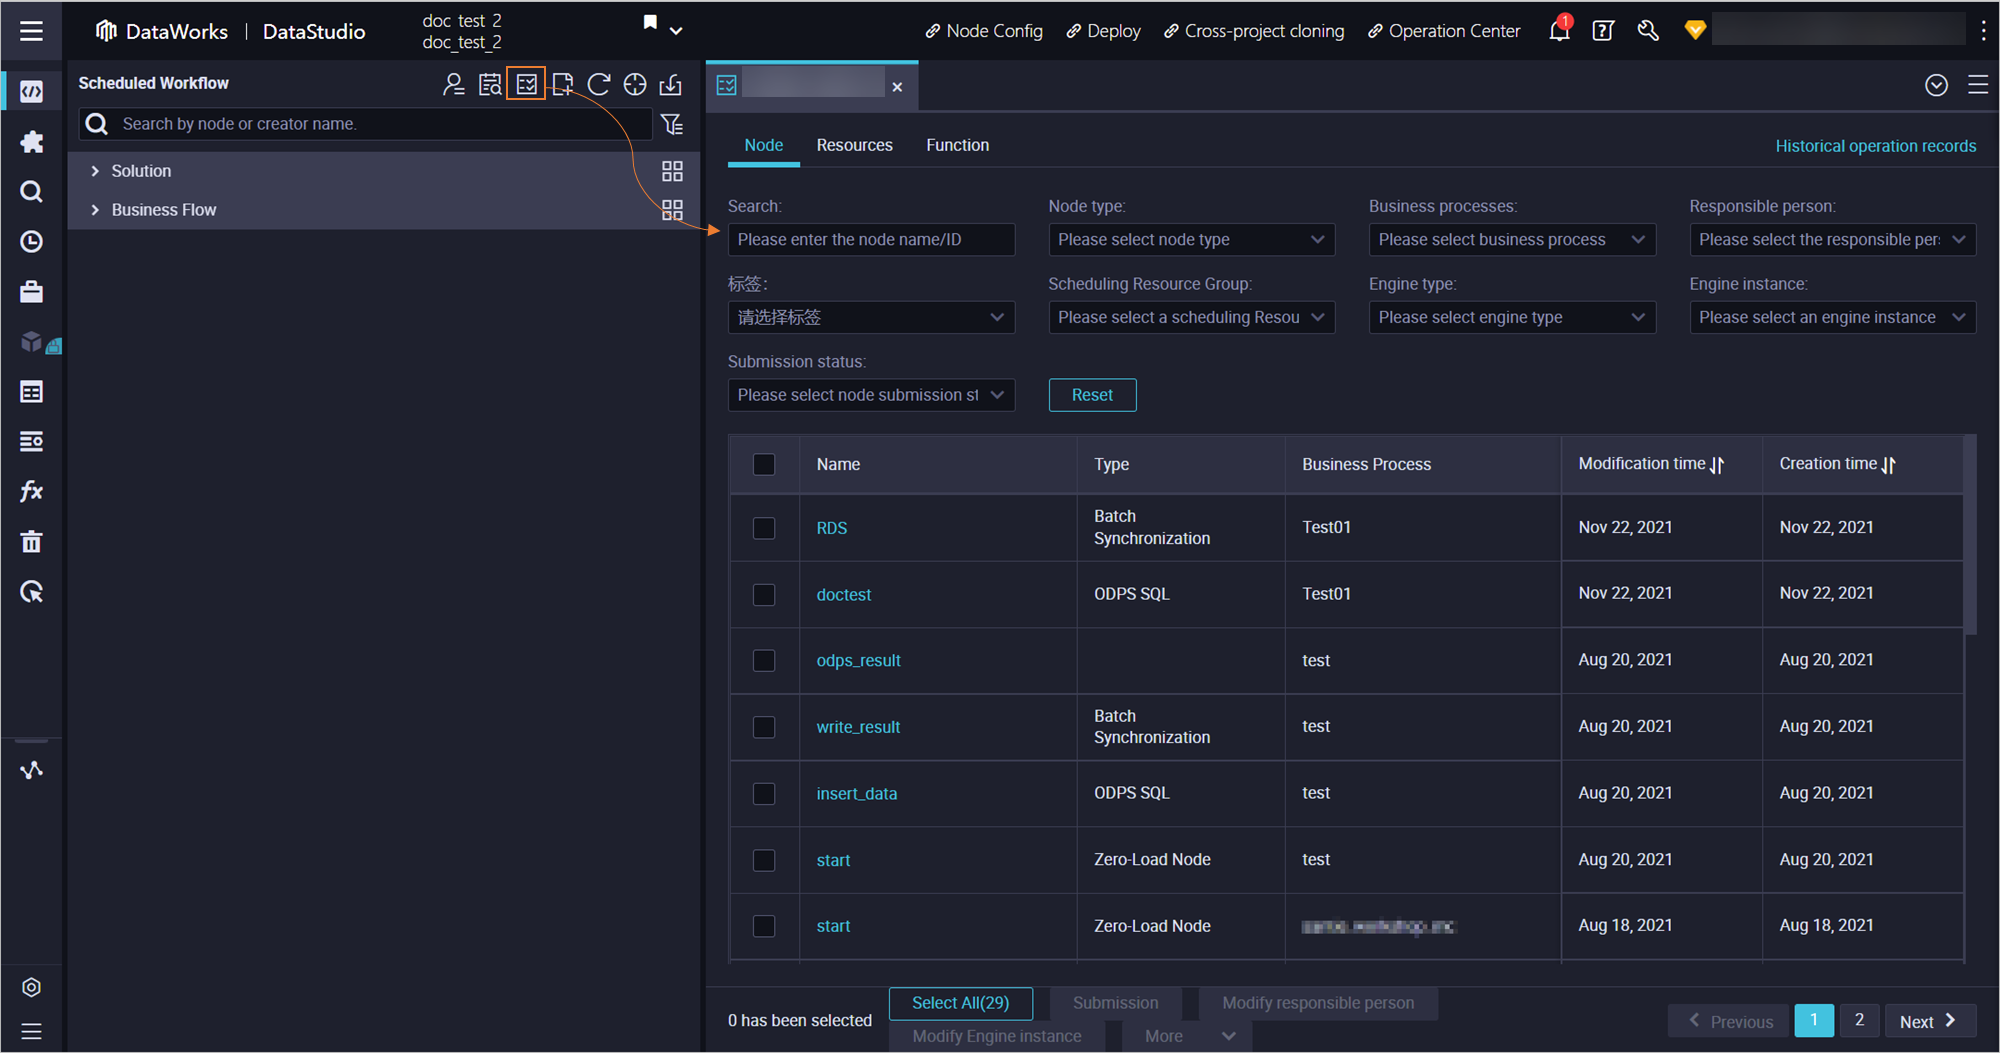
Task: Open the recycle bin icon in sidebar
Action: tap(31, 541)
